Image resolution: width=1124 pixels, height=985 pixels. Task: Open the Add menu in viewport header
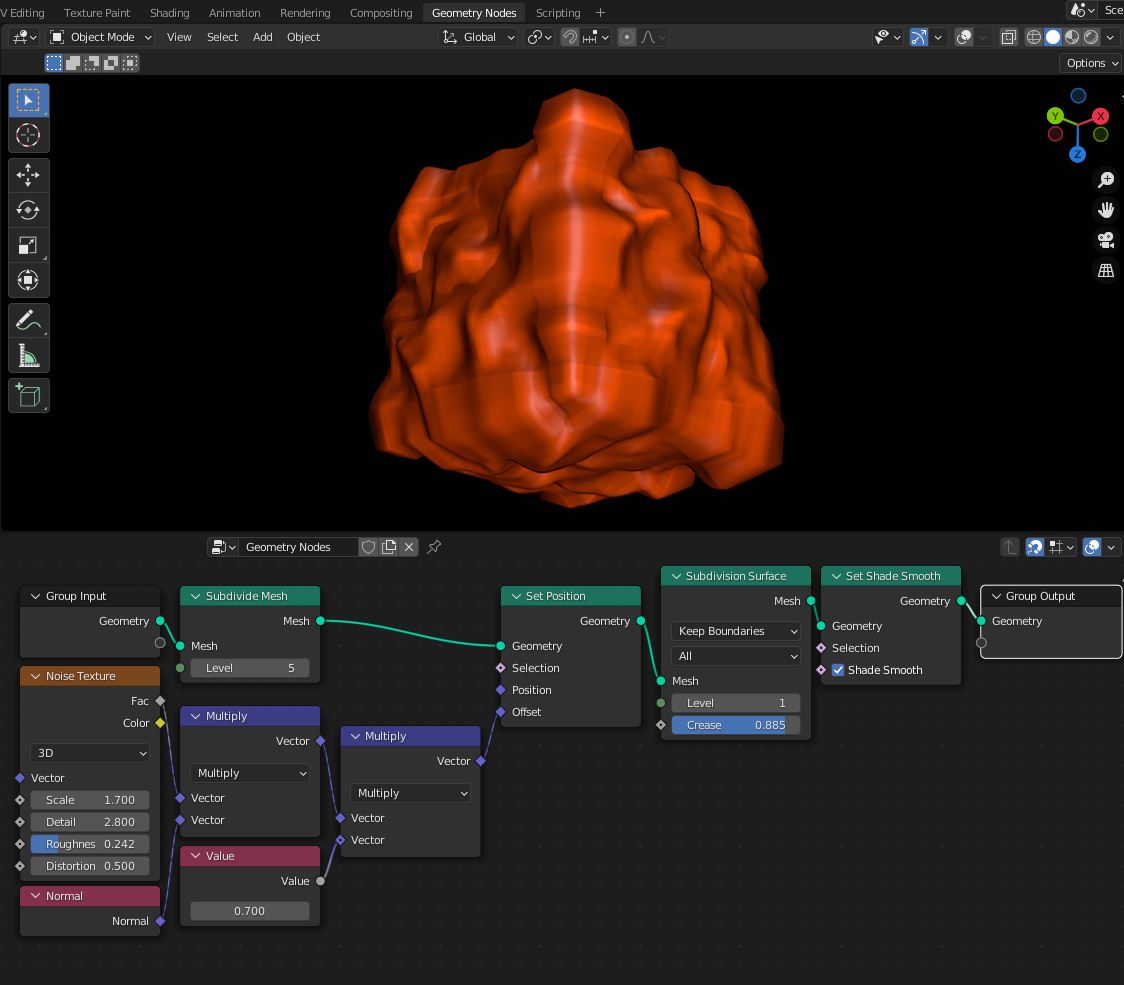(x=262, y=37)
